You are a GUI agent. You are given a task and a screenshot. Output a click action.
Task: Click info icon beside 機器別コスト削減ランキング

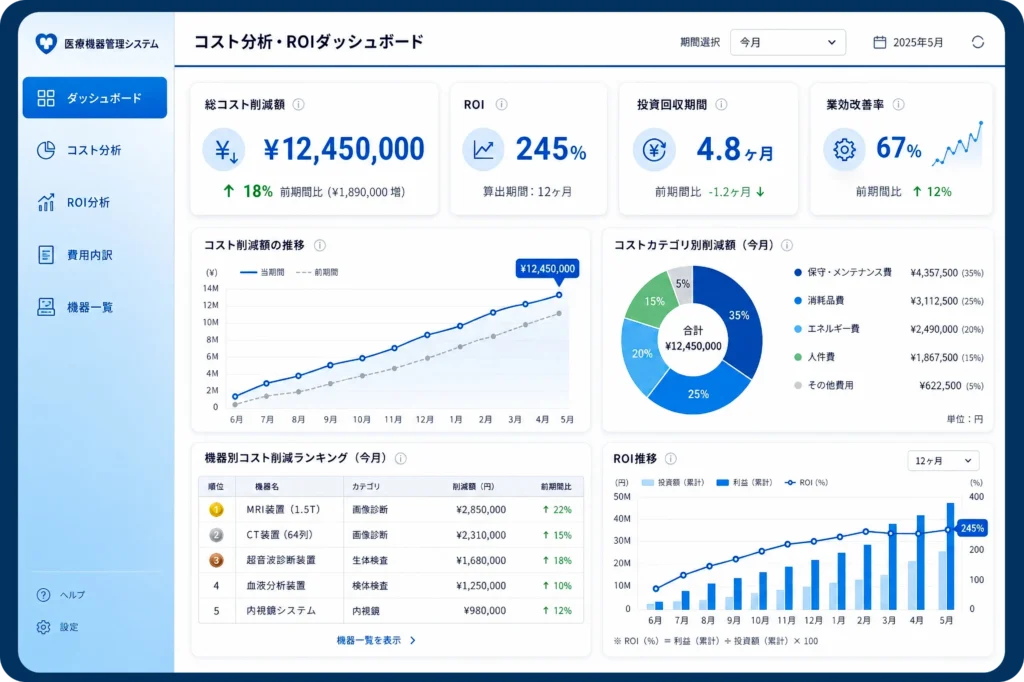[401, 459]
